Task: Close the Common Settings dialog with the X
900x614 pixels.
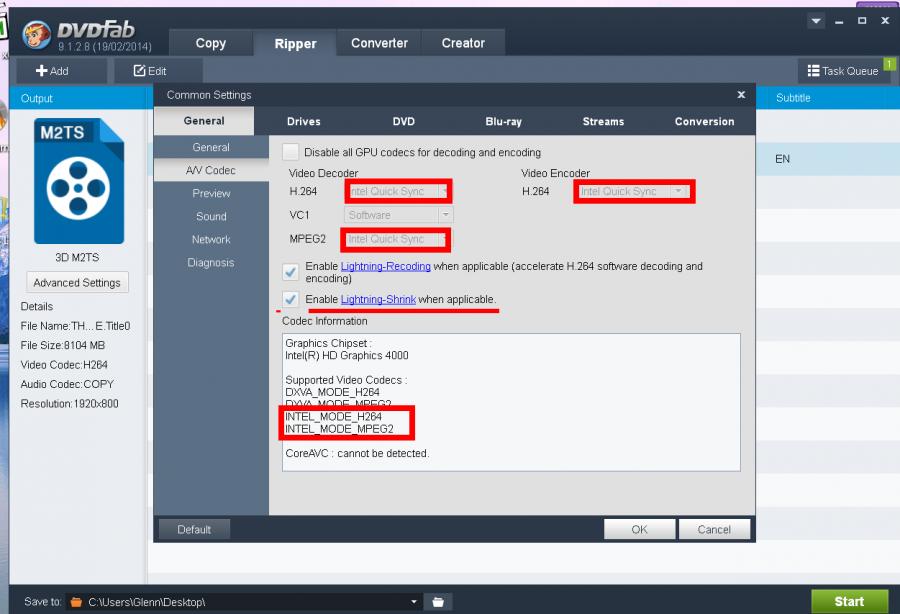Action: point(741,95)
